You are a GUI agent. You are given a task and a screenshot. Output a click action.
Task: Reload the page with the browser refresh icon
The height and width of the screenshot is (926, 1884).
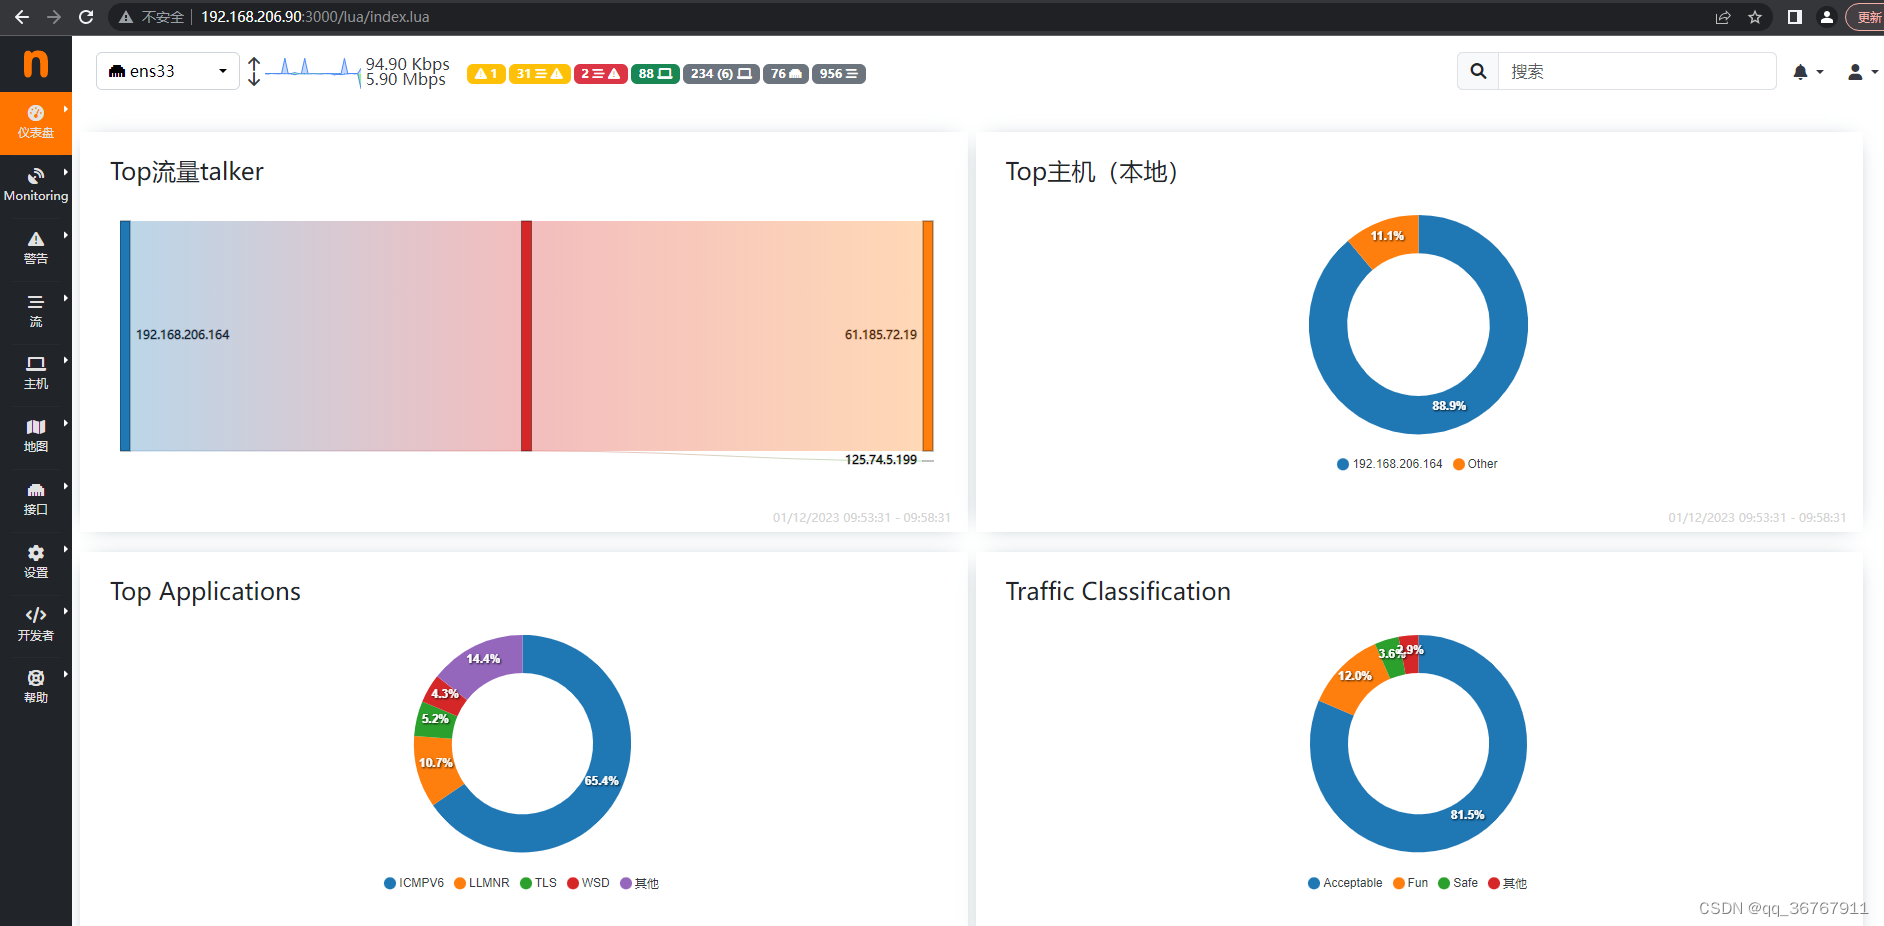86,17
